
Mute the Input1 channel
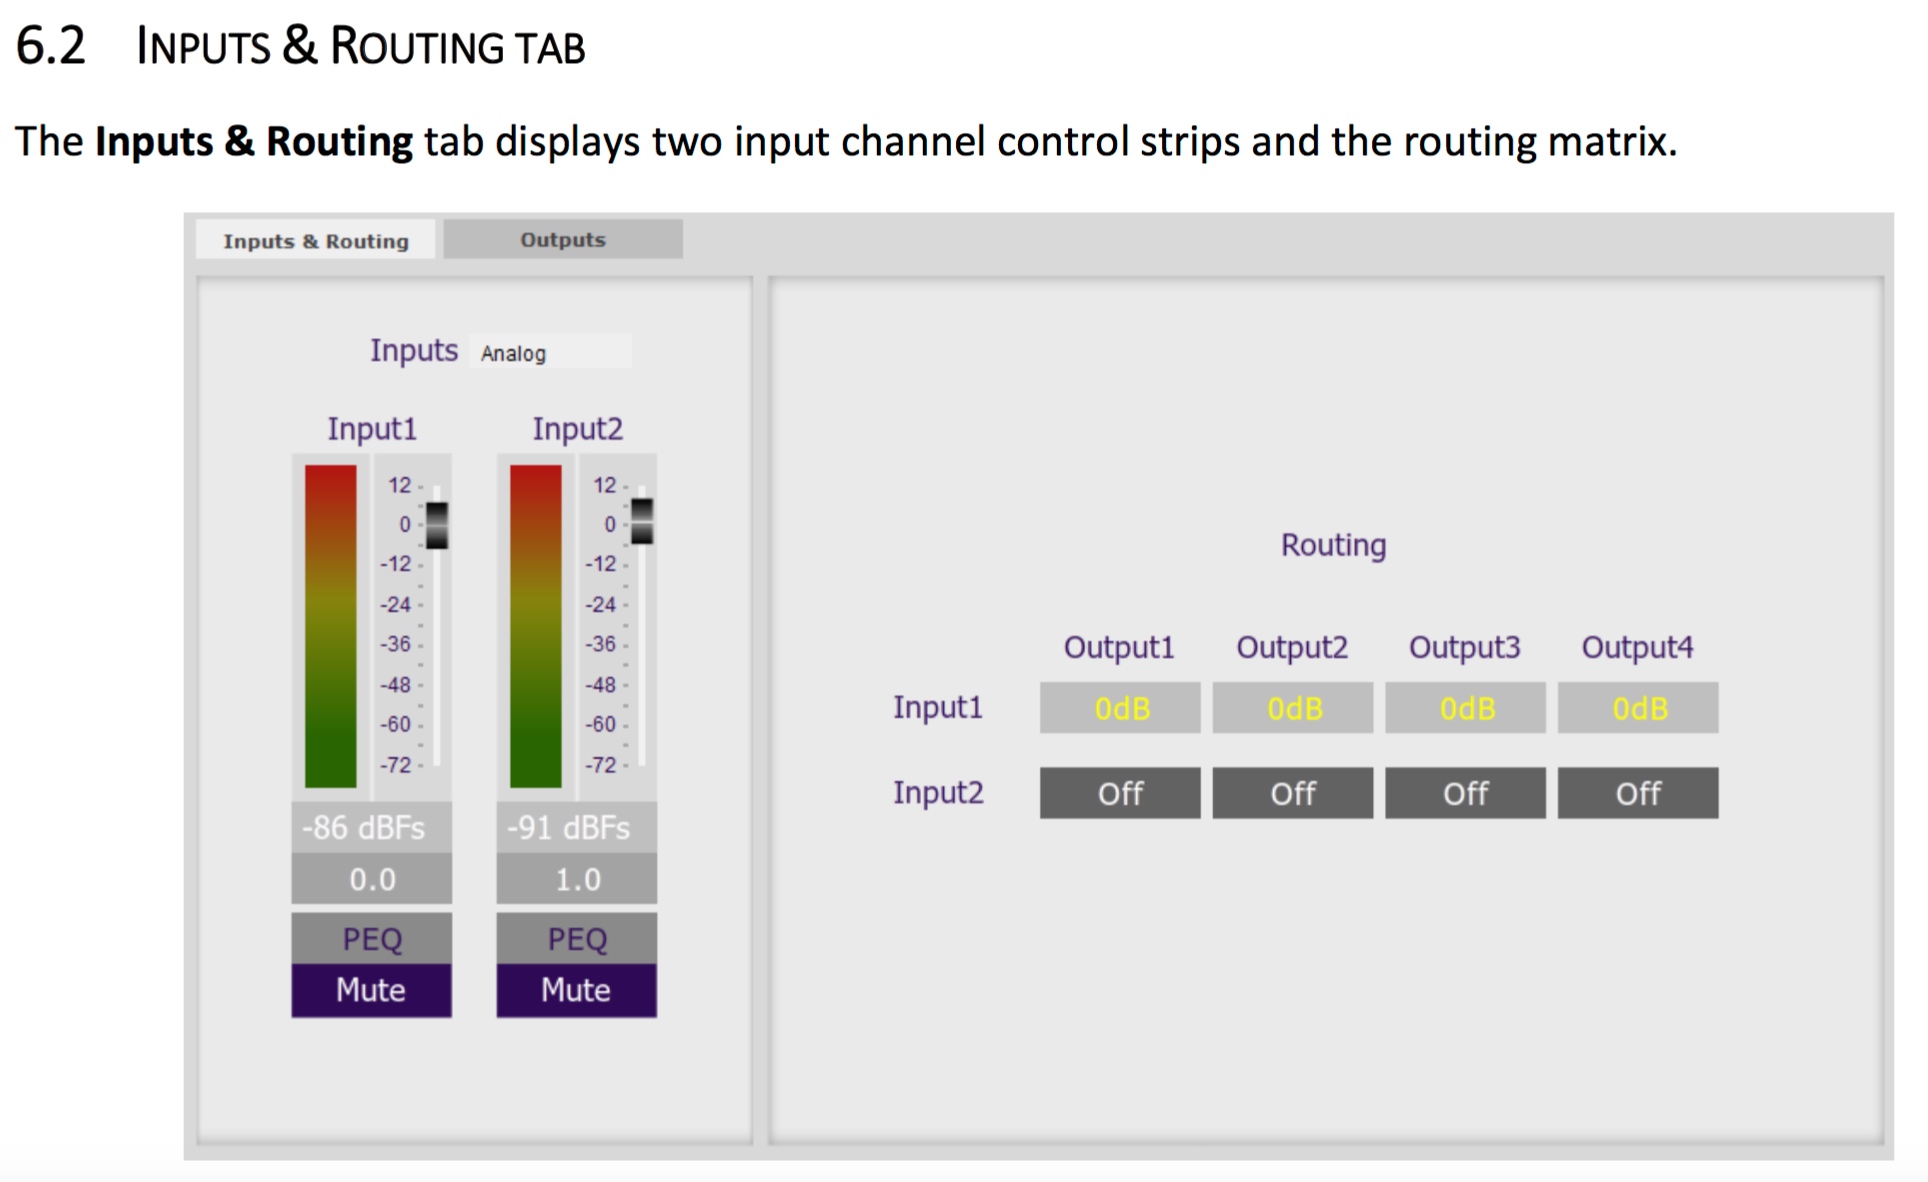[x=371, y=990]
